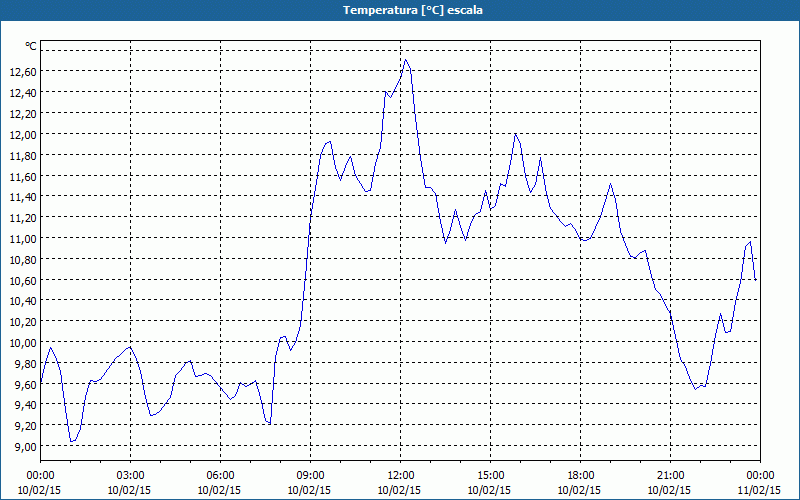Image resolution: width=800 pixels, height=500 pixels.
Task: Click the 12,00 y-axis value
Action: tap(23, 134)
